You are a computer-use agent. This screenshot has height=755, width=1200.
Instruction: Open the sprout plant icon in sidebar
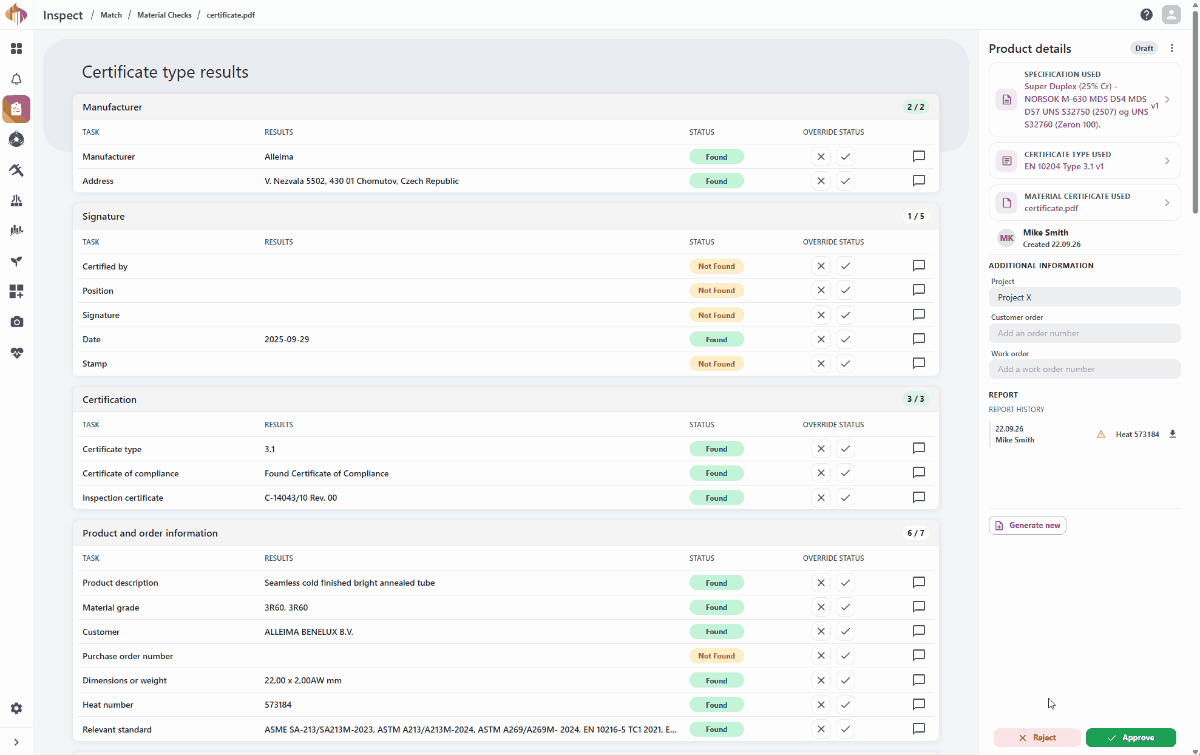tap(16, 261)
